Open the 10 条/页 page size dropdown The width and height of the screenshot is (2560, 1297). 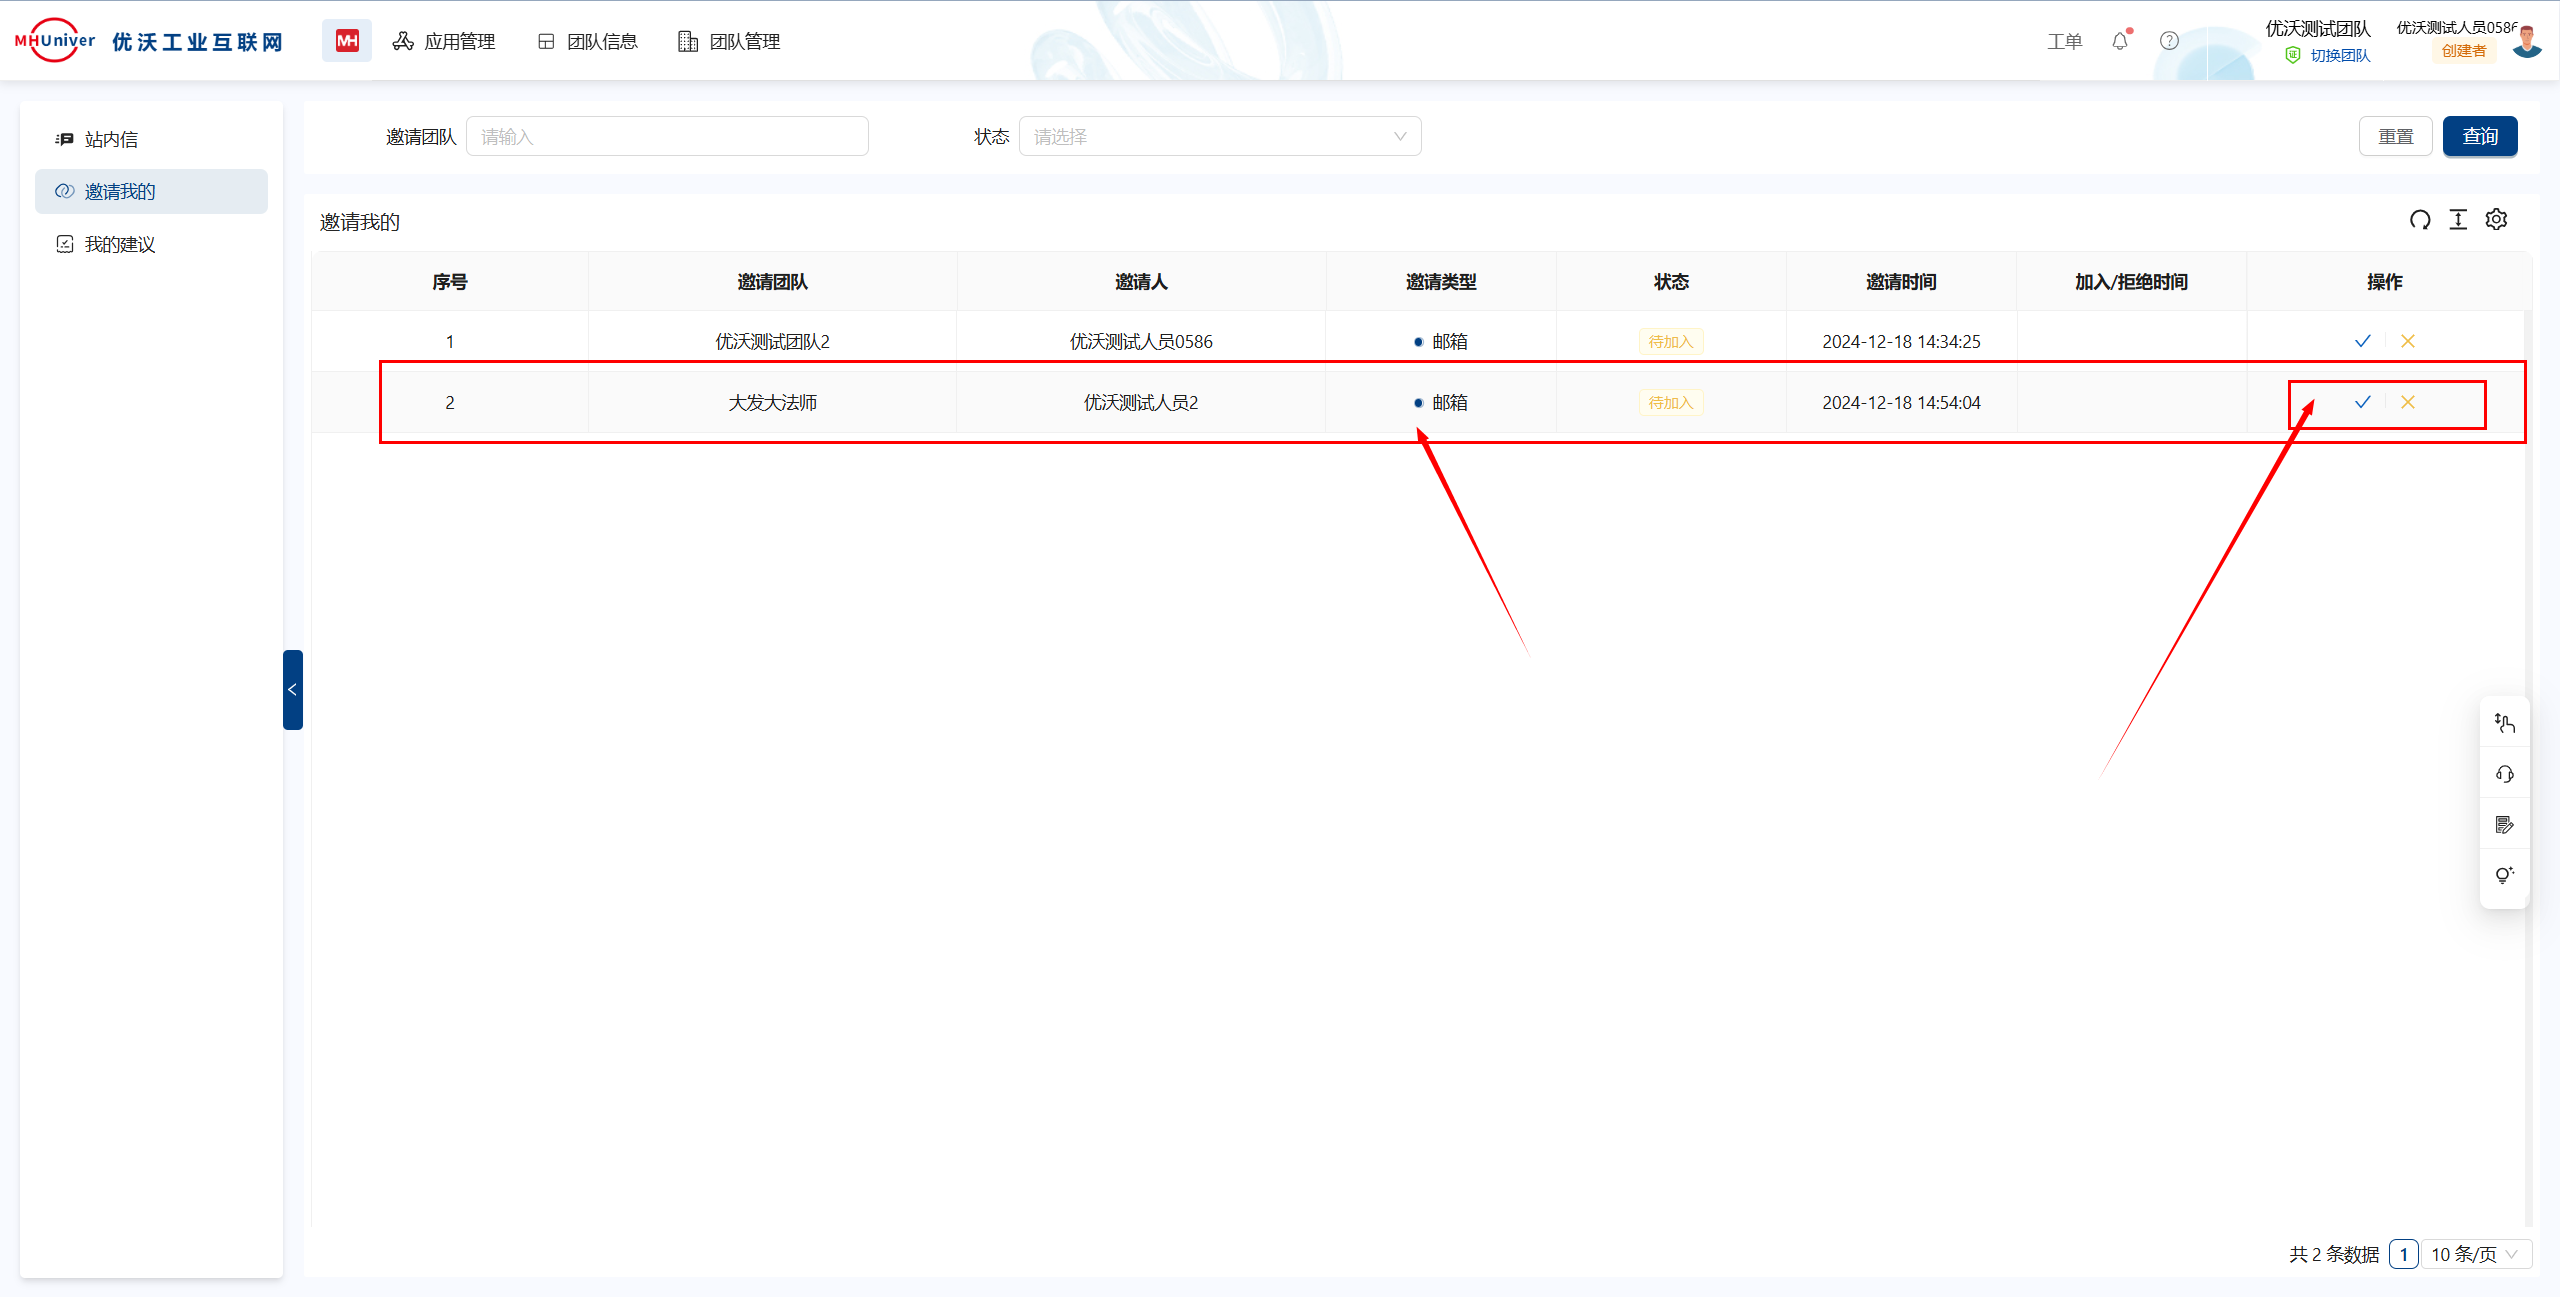point(2475,1254)
